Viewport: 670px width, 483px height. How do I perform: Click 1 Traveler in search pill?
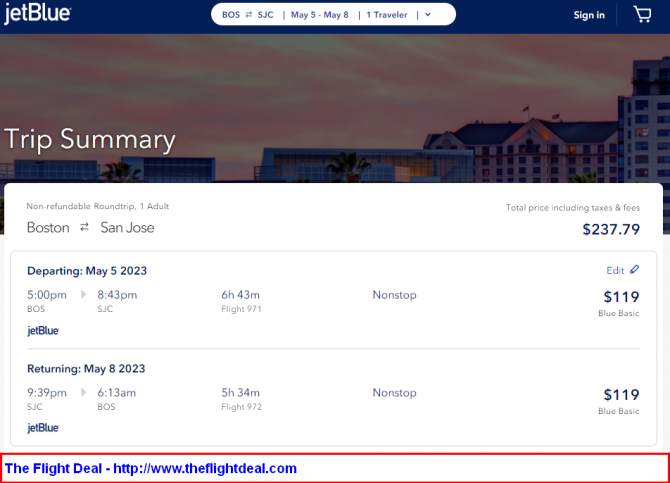click(387, 15)
